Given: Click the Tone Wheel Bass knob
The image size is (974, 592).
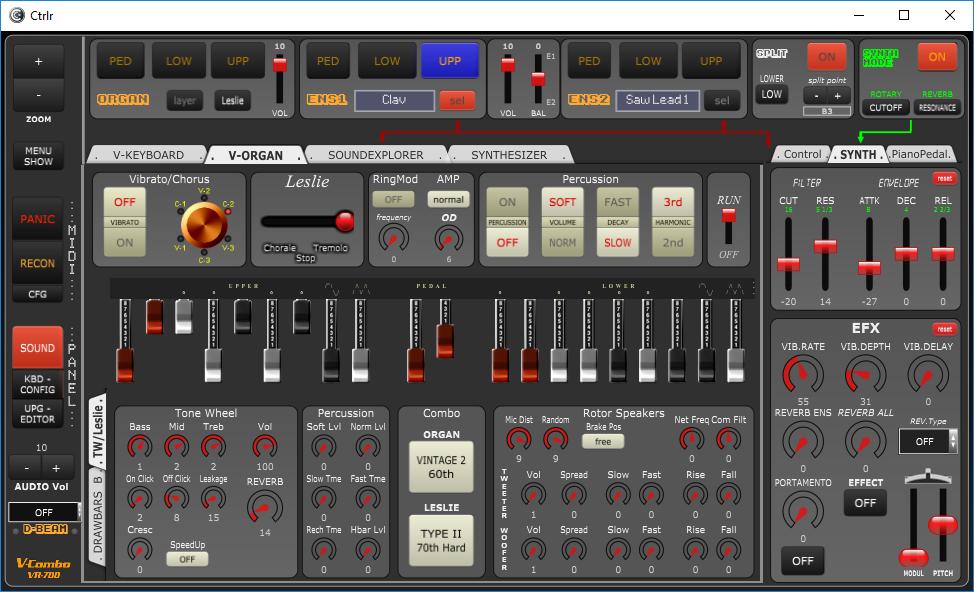Looking at the screenshot, I should [140, 446].
